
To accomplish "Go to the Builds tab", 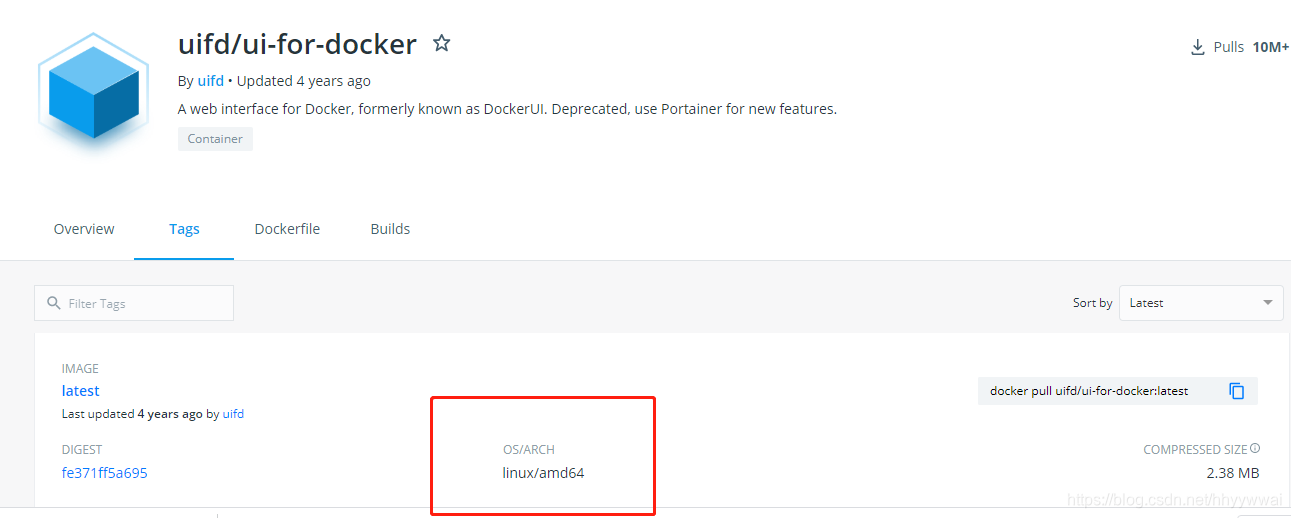I will pyautogui.click(x=390, y=229).
